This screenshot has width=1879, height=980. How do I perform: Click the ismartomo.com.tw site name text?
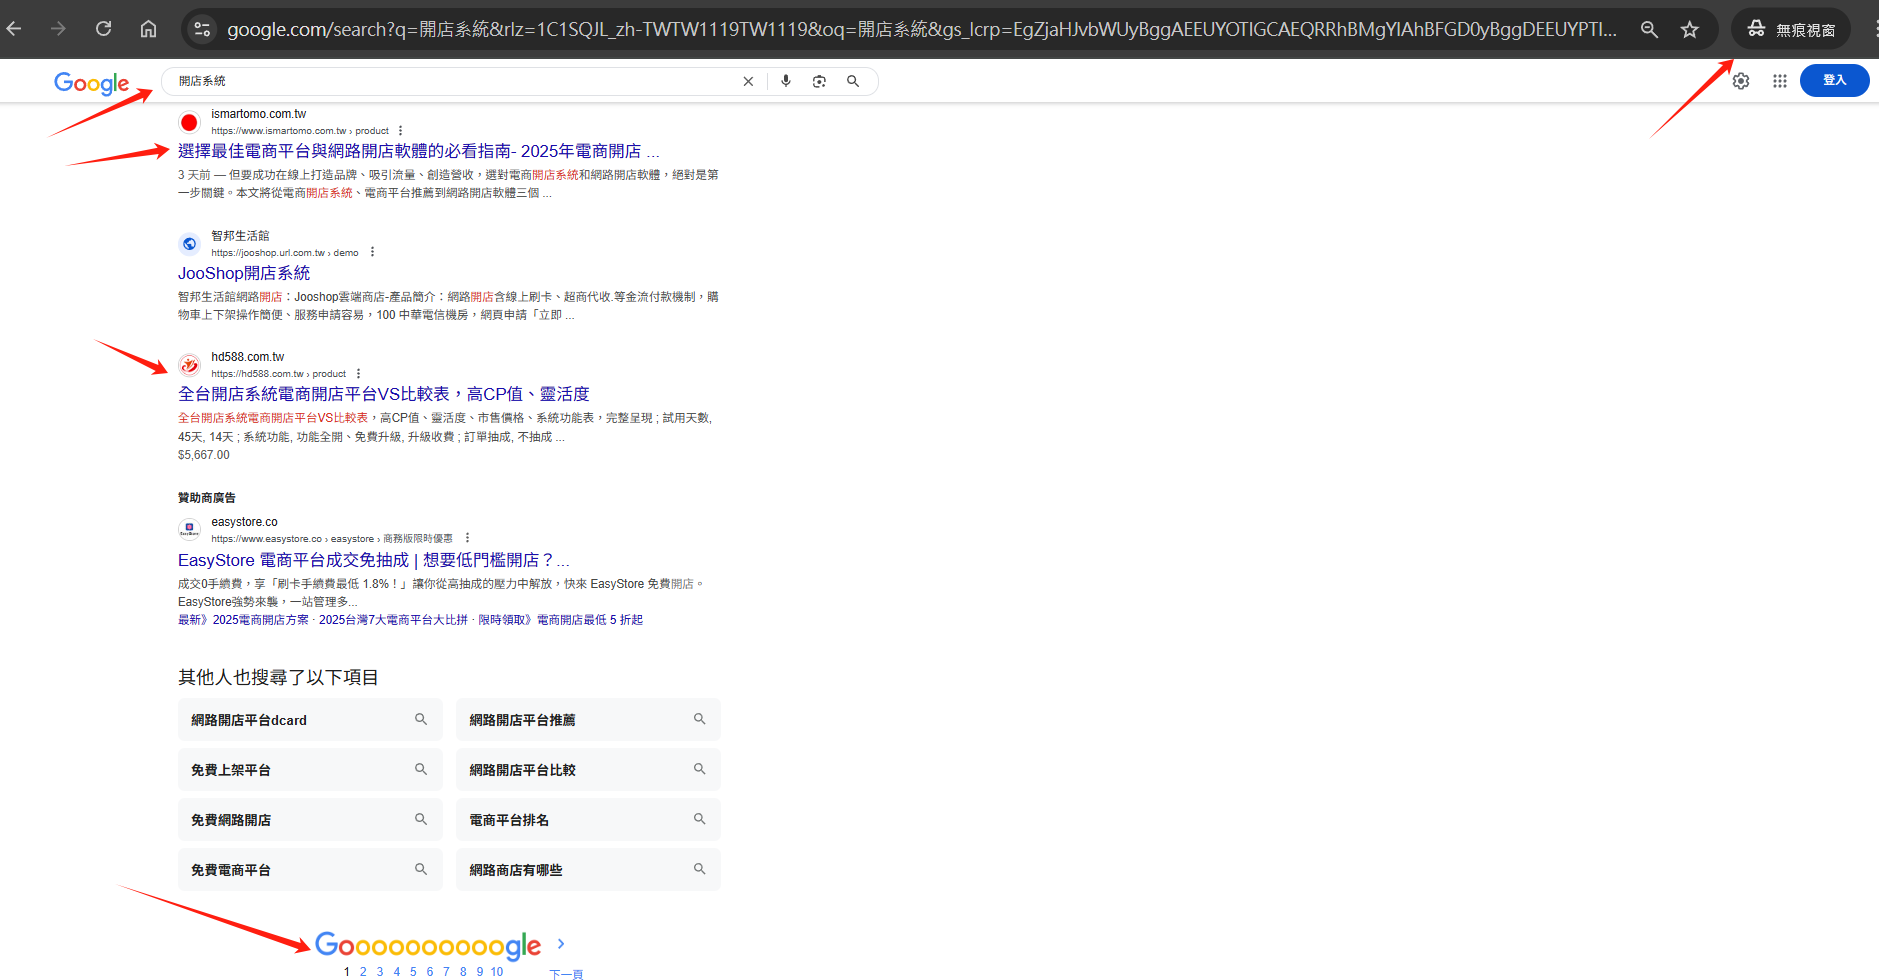tap(258, 114)
